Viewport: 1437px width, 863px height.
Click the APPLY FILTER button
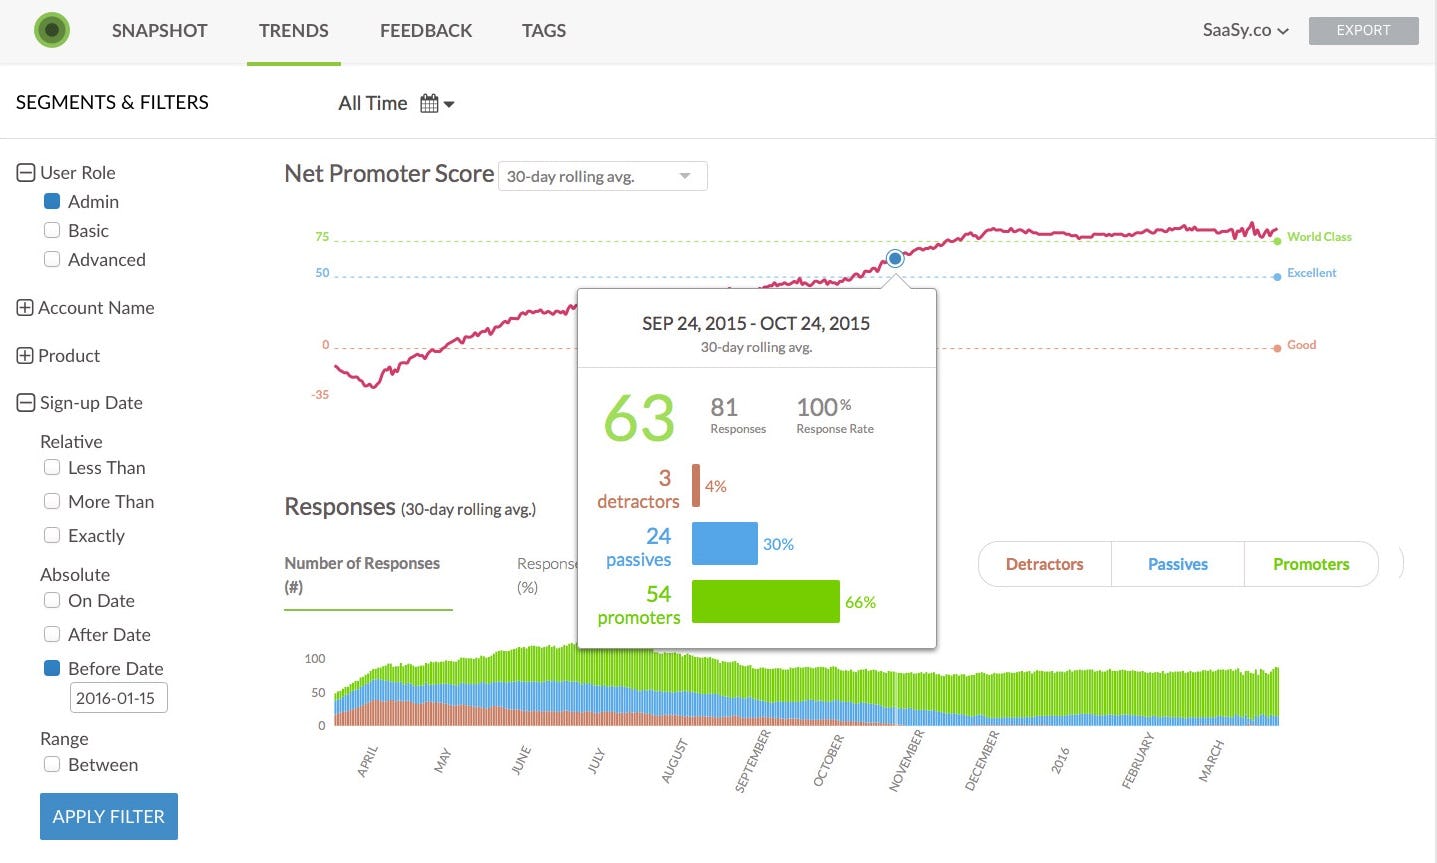click(109, 816)
